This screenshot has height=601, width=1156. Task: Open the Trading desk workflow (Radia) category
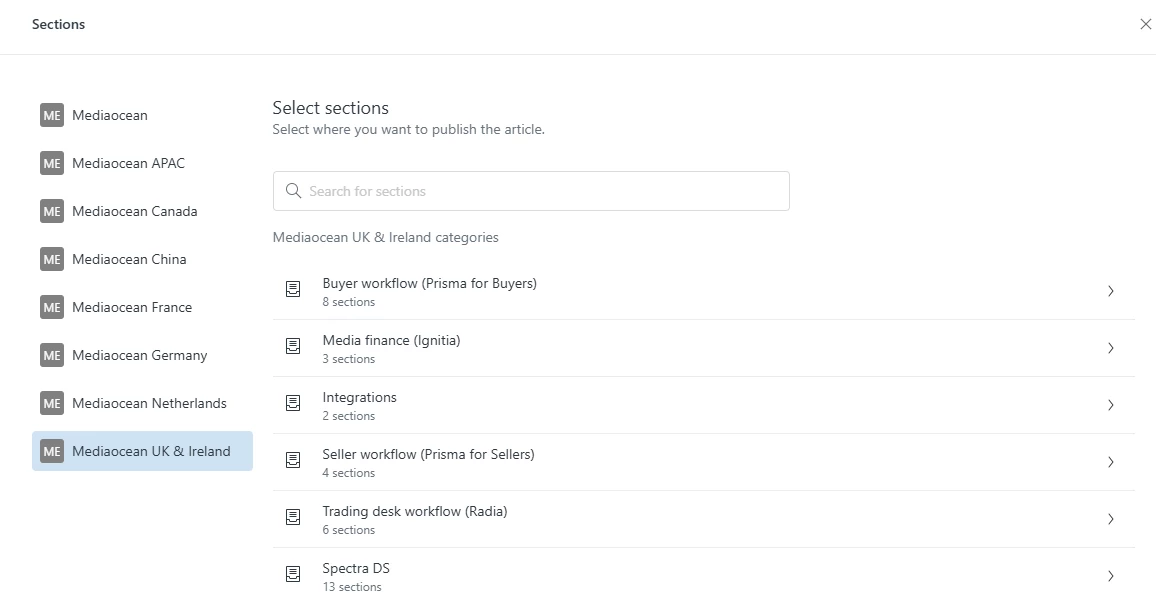tap(414, 512)
